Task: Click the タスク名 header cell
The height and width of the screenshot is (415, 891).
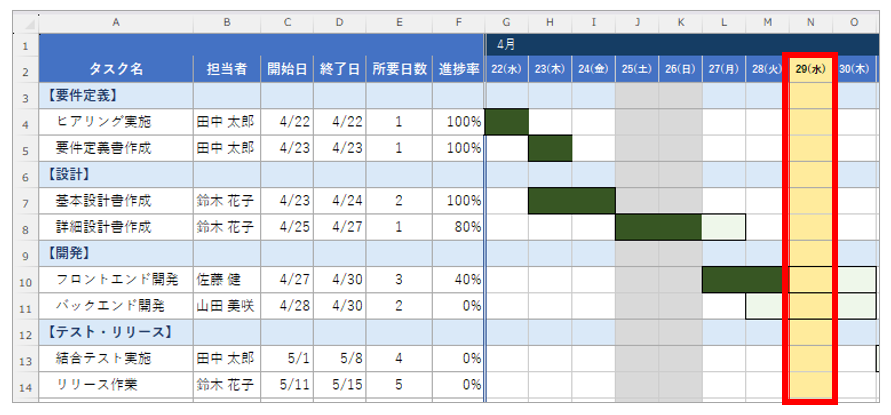Action: (116, 69)
